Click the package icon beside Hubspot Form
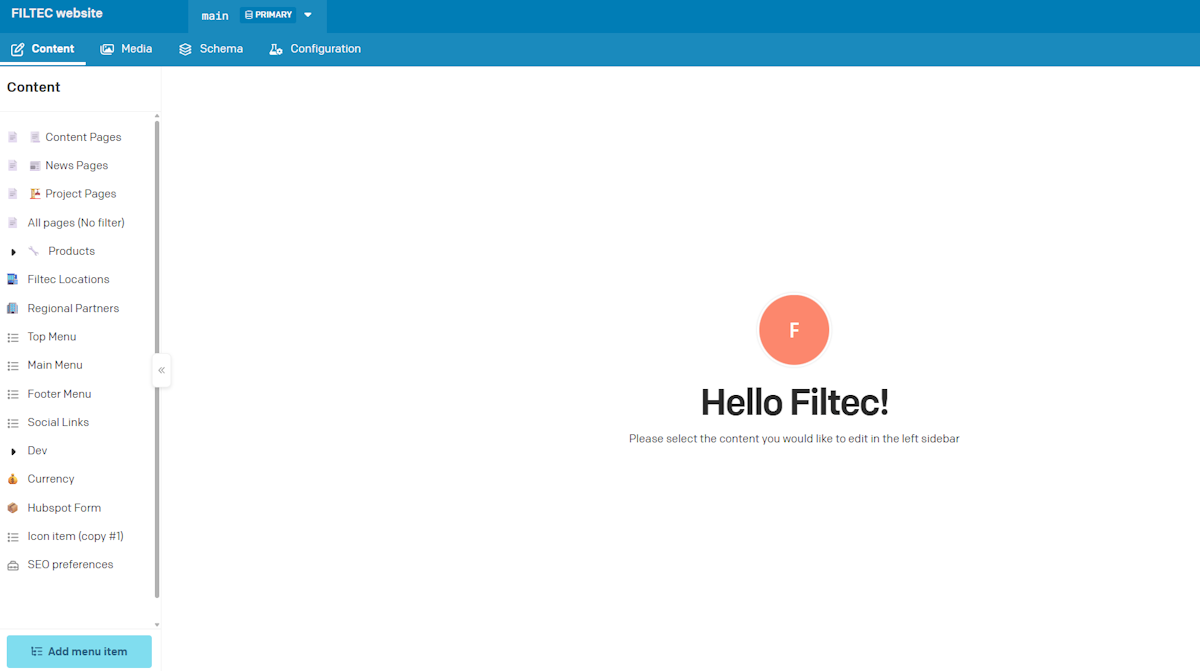This screenshot has width=1200, height=671. [x=13, y=508]
